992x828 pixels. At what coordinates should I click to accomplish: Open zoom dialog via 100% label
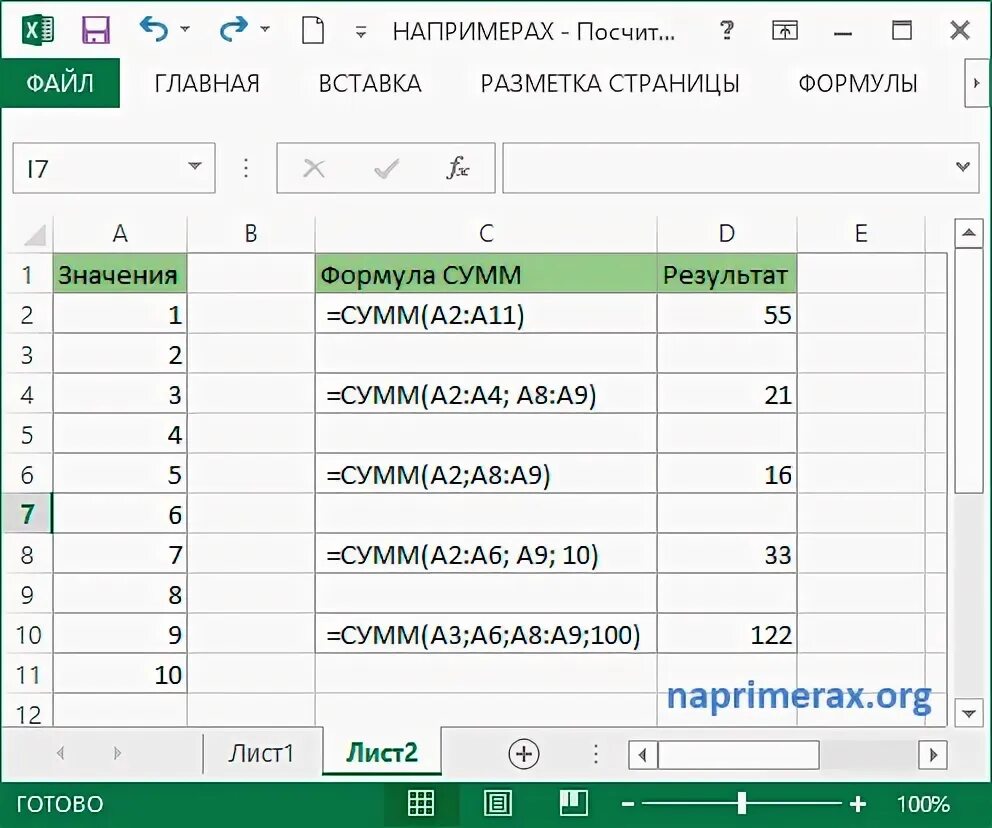pyautogui.click(x=923, y=804)
